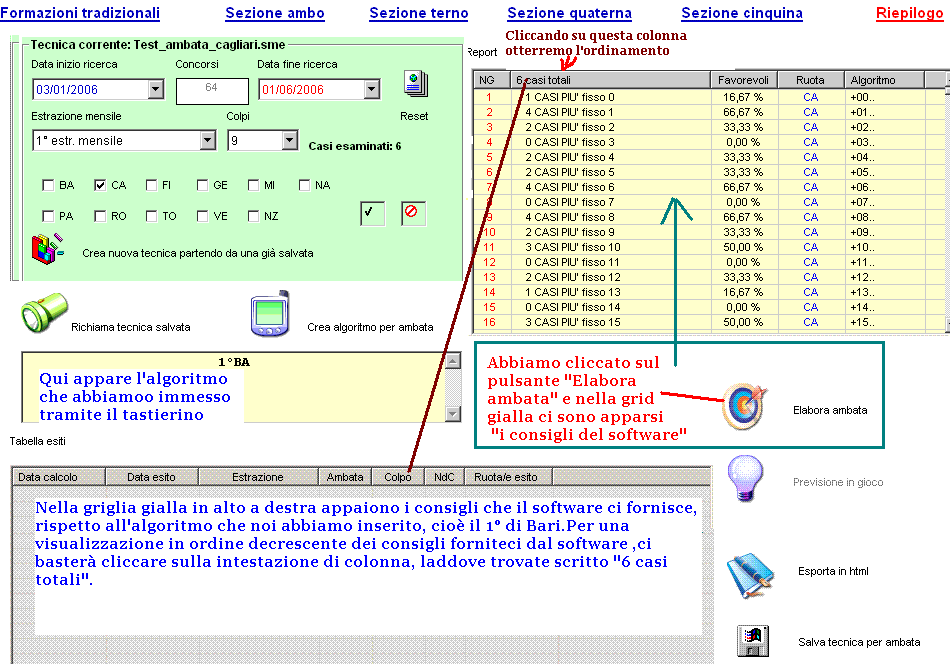Click the red prohibited cancel icon
The width and height of the screenshot is (950, 664).
[413, 213]
